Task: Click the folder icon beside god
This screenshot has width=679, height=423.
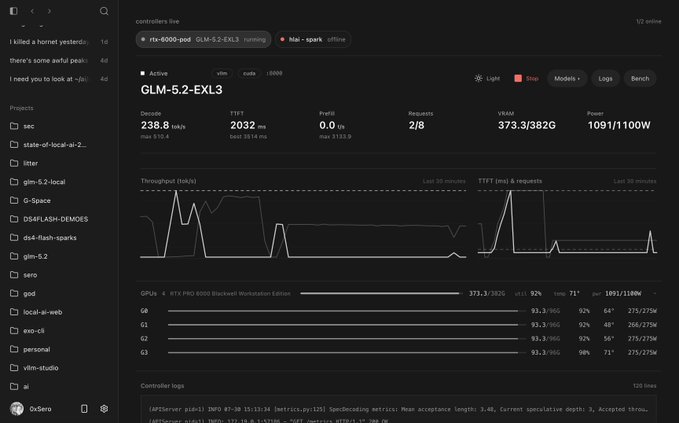Action: tap(14, 294)
